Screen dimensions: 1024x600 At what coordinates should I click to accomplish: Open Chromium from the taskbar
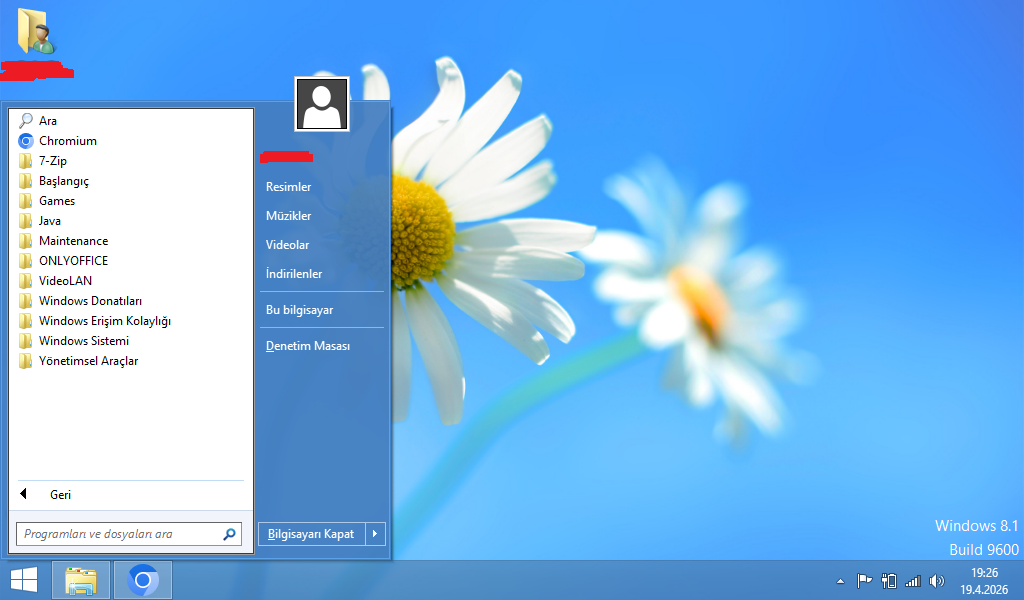coord(143,580)
